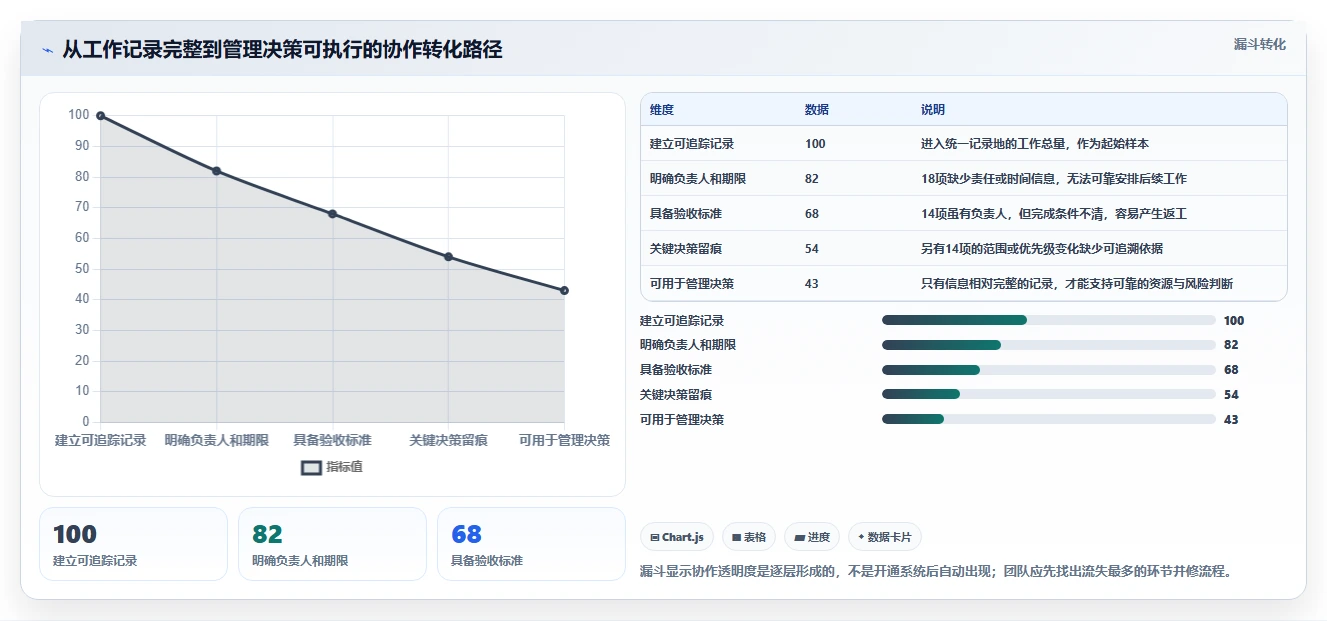Select table row cell 具备验收标准

click(686, 214)
